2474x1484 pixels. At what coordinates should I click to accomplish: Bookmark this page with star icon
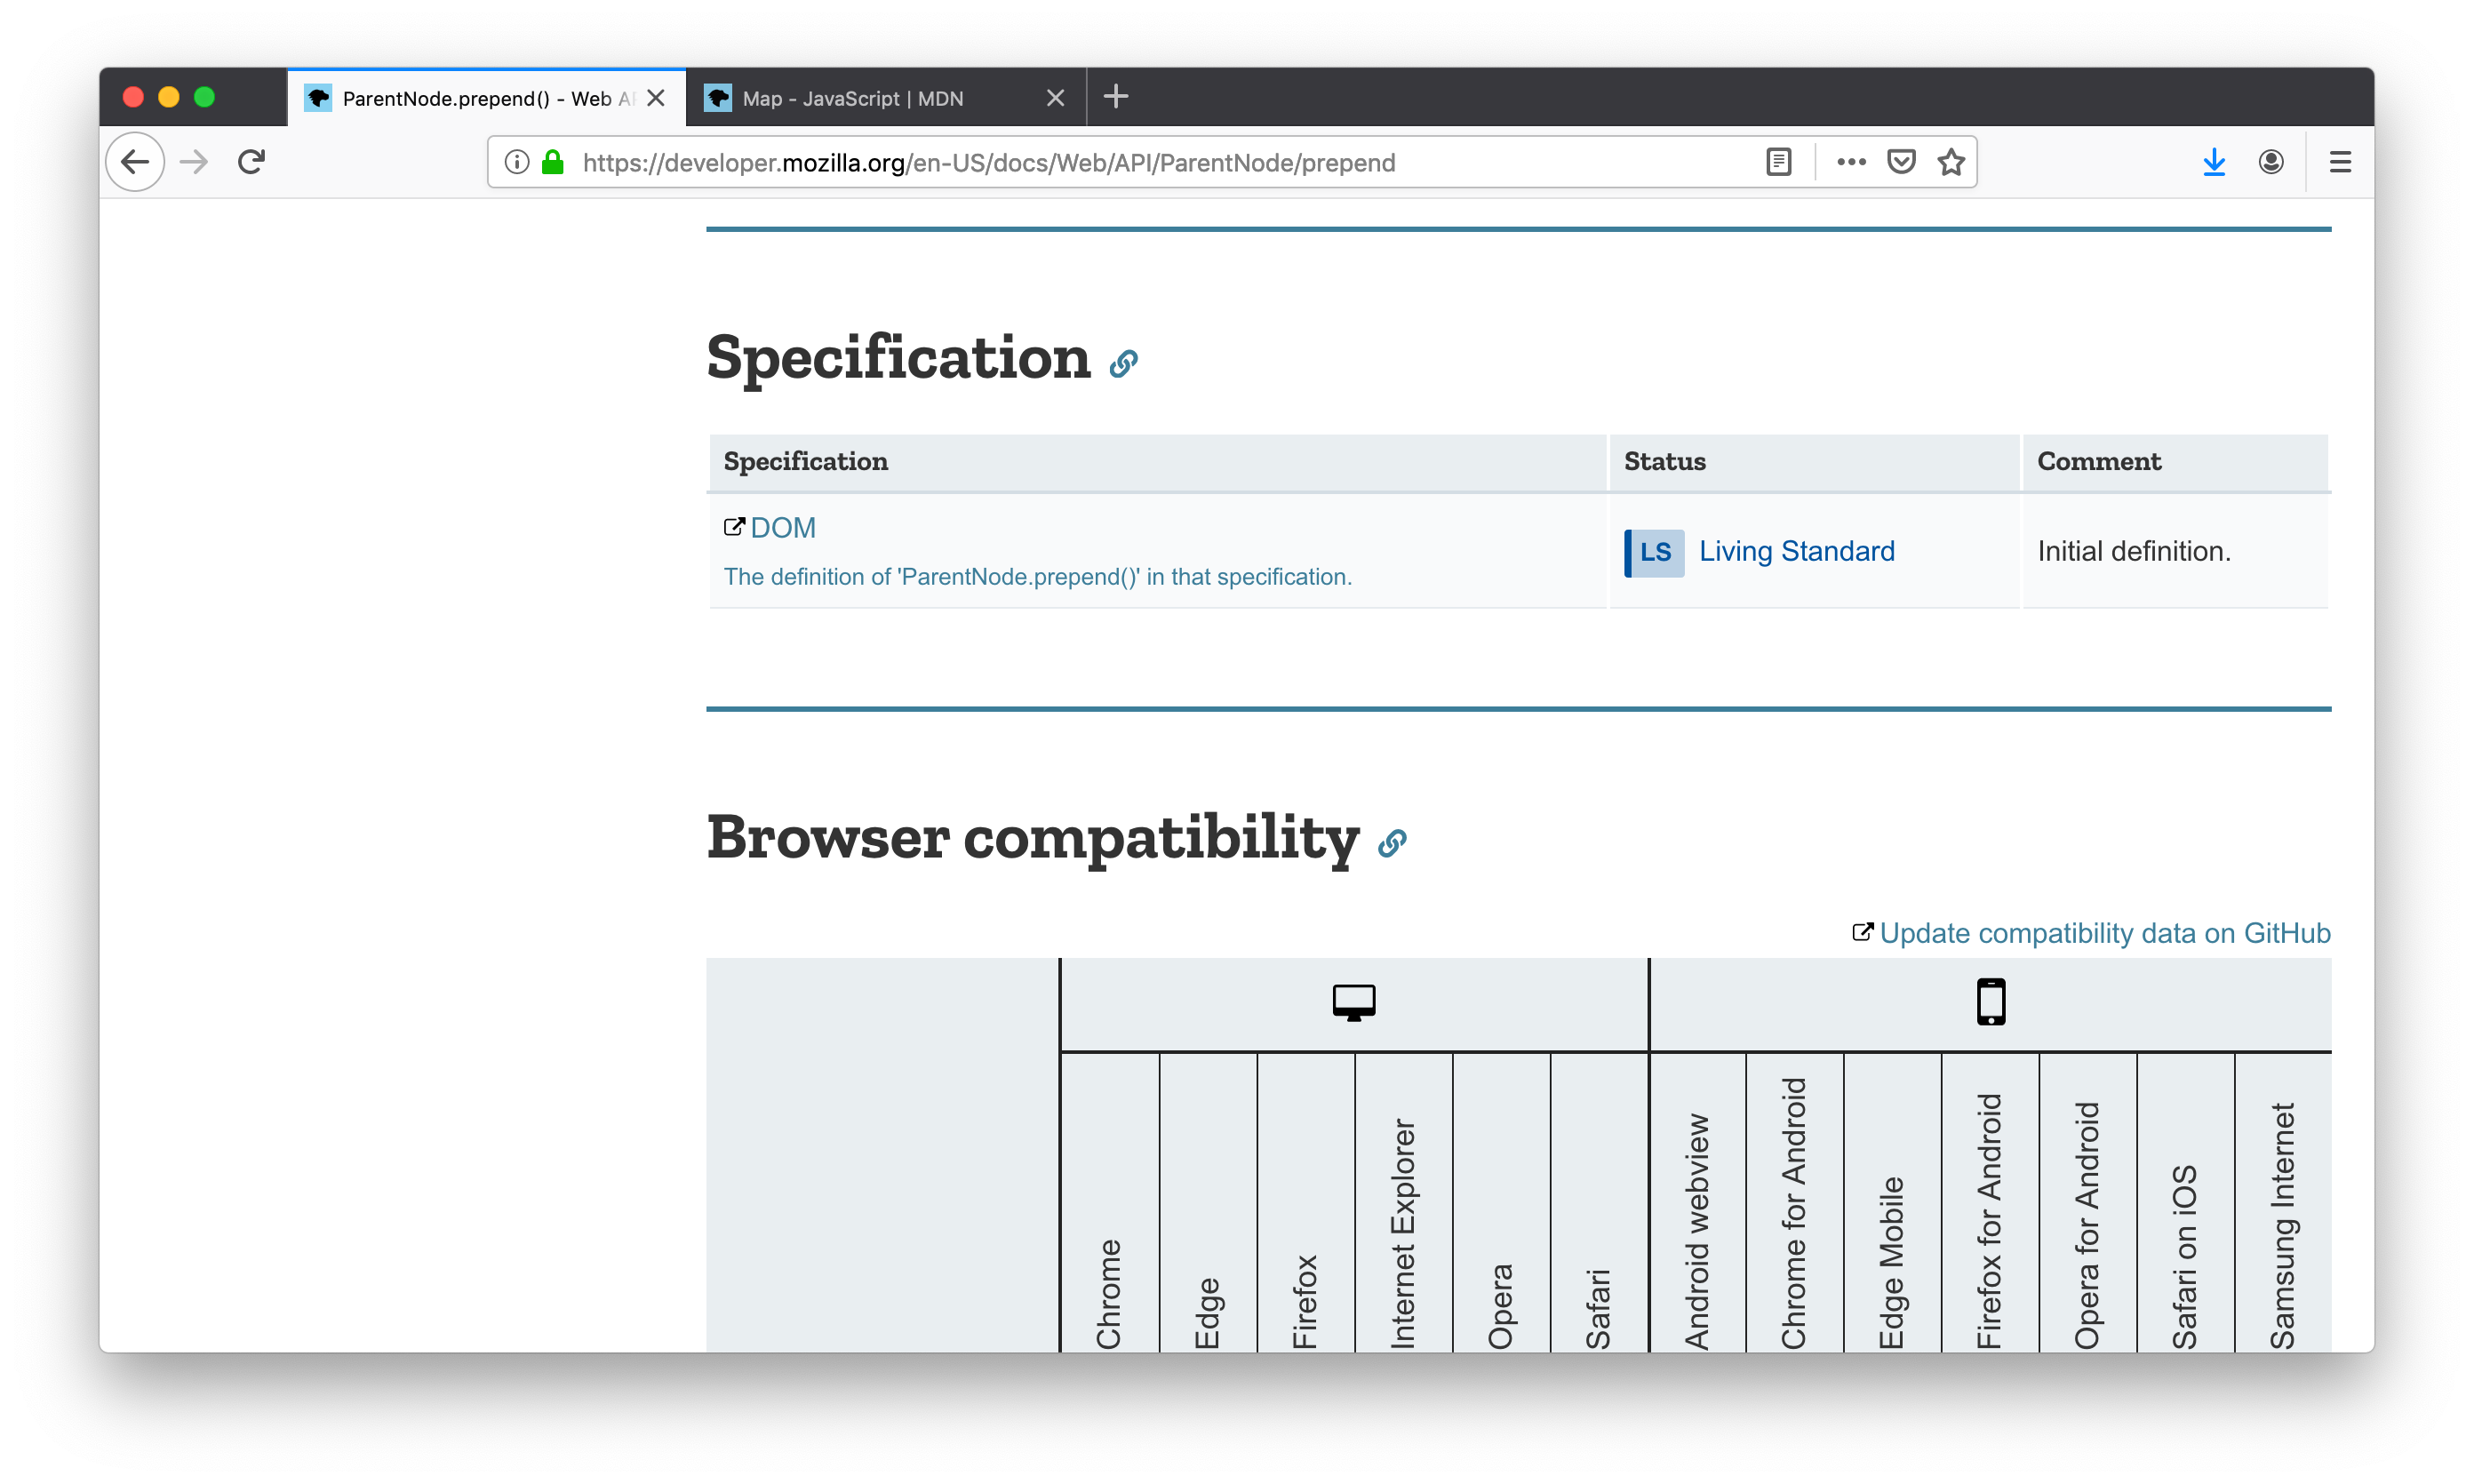[1951, 162]
